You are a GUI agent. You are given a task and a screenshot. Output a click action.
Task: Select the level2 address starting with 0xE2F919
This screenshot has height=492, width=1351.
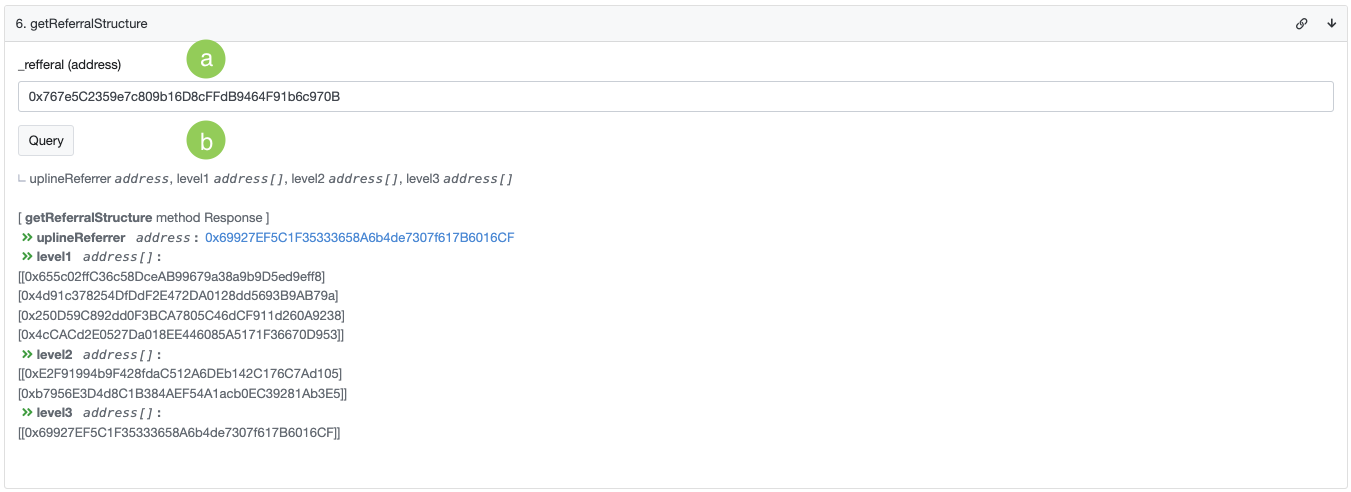[183, 374]
